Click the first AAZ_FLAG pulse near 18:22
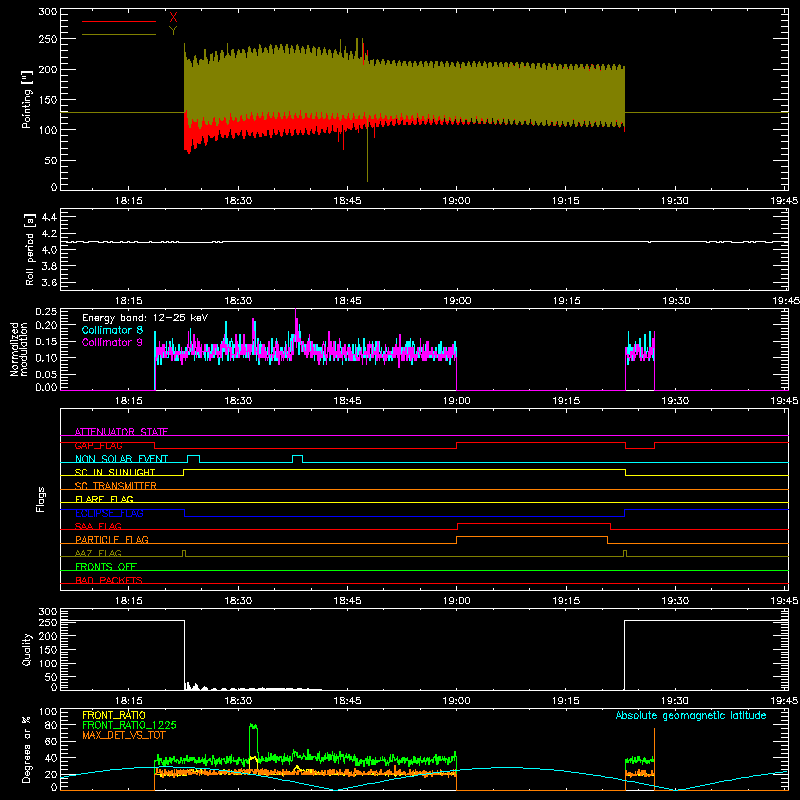 (x=184, y=553)
